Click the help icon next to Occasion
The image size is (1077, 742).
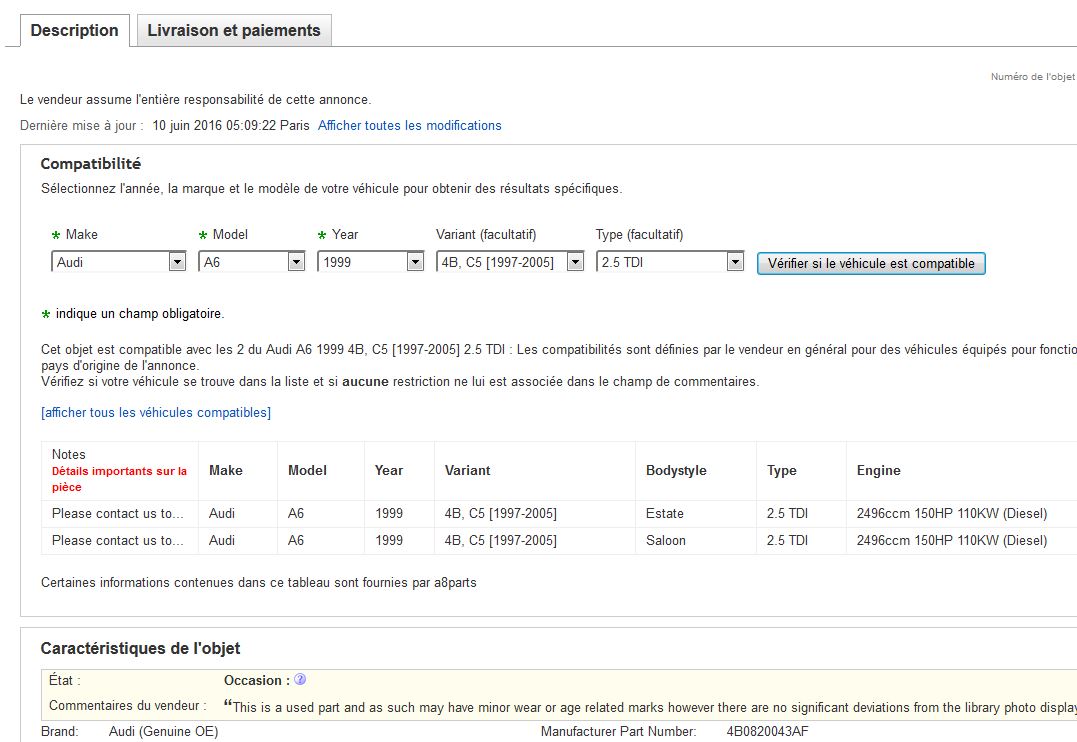click(x=300, y=680)
